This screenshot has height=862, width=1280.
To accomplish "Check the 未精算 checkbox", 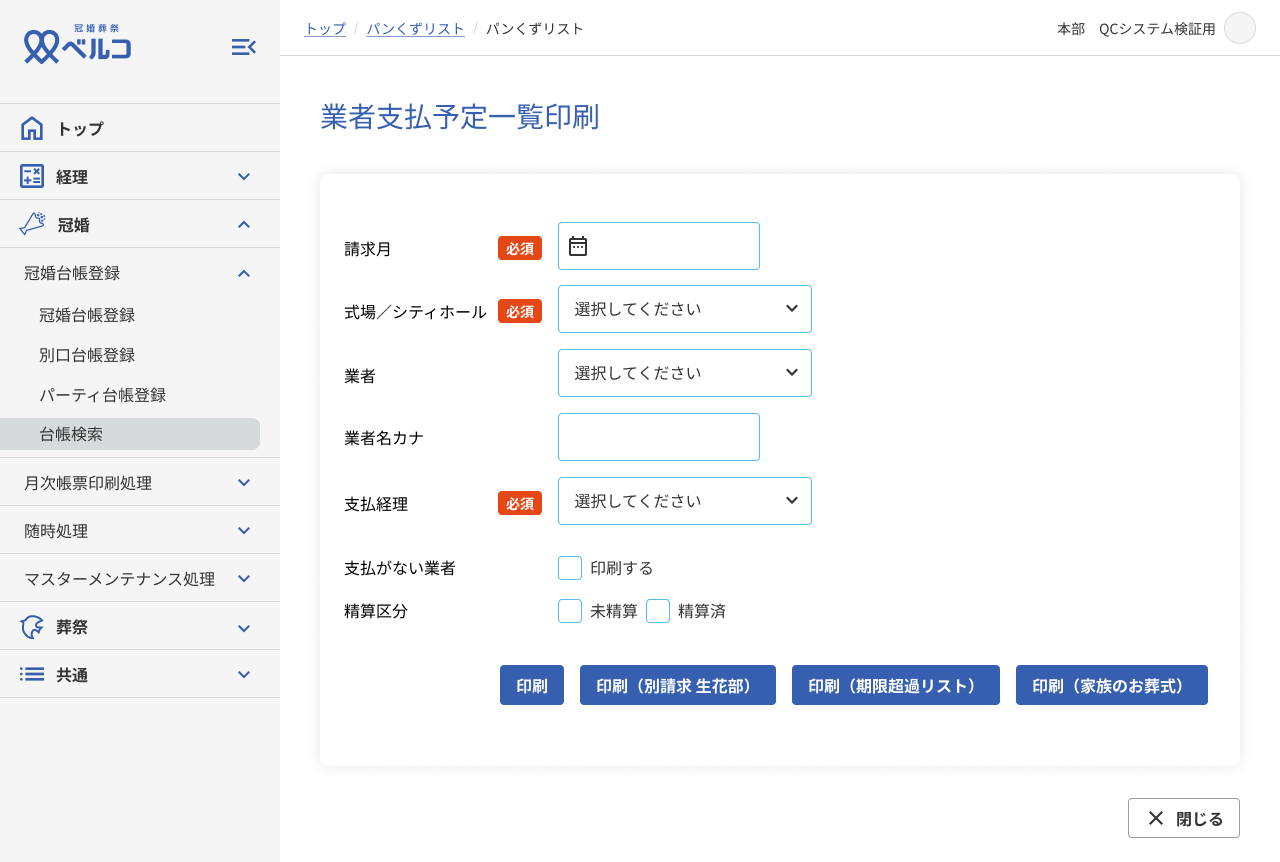I will click(x=570, y=611).
